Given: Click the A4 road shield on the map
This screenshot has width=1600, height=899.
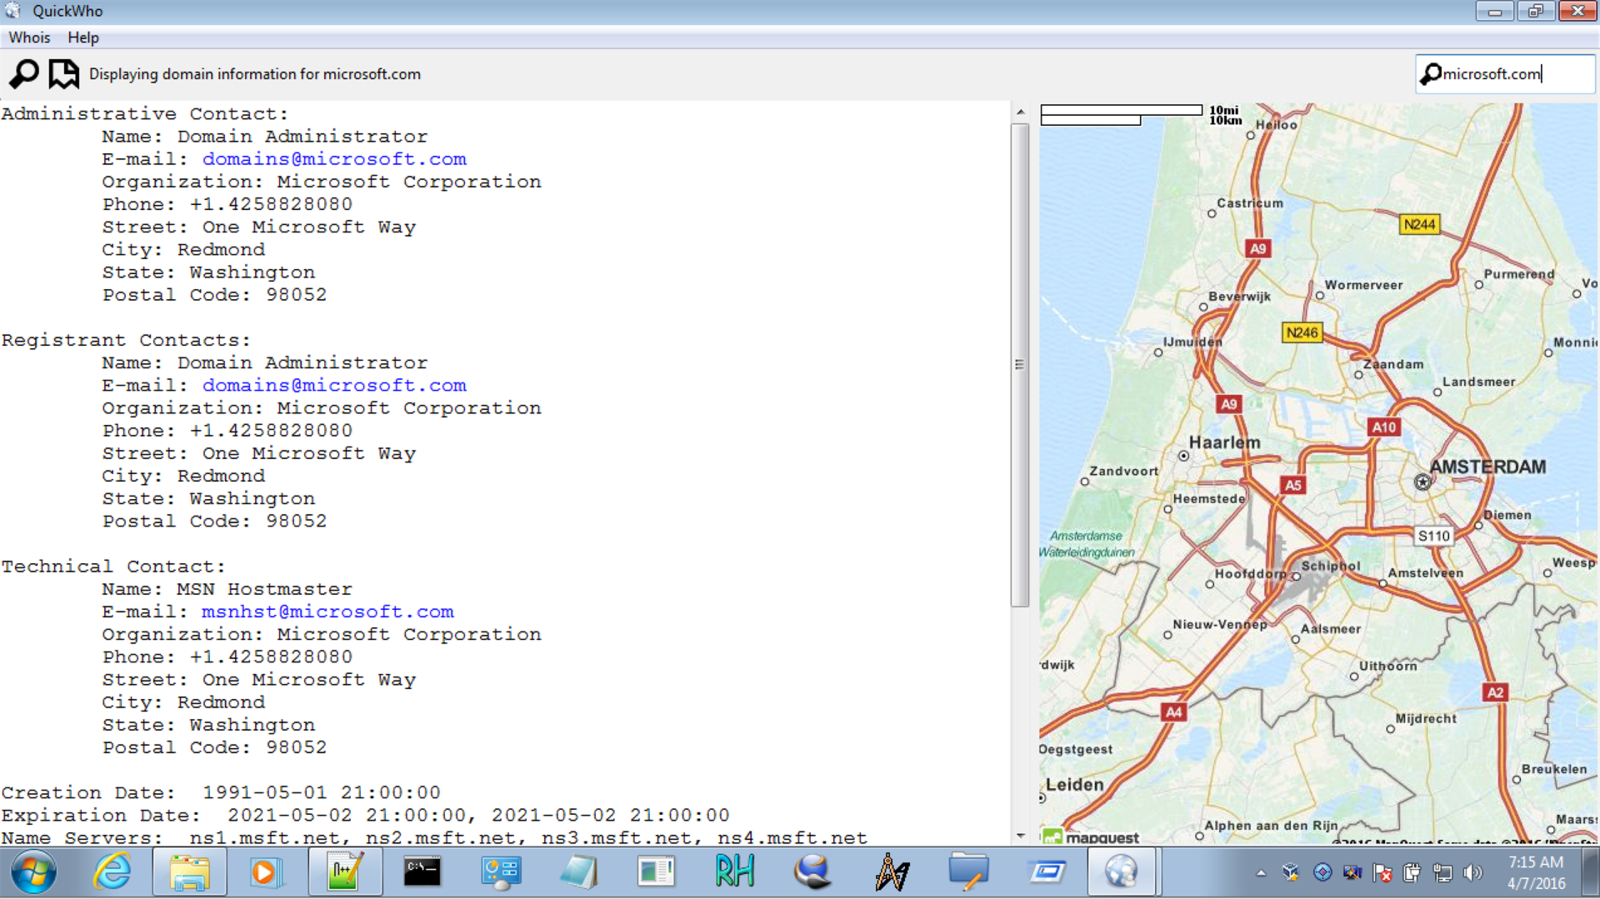Looking at the screenshot, I should tap(1174, 712).
